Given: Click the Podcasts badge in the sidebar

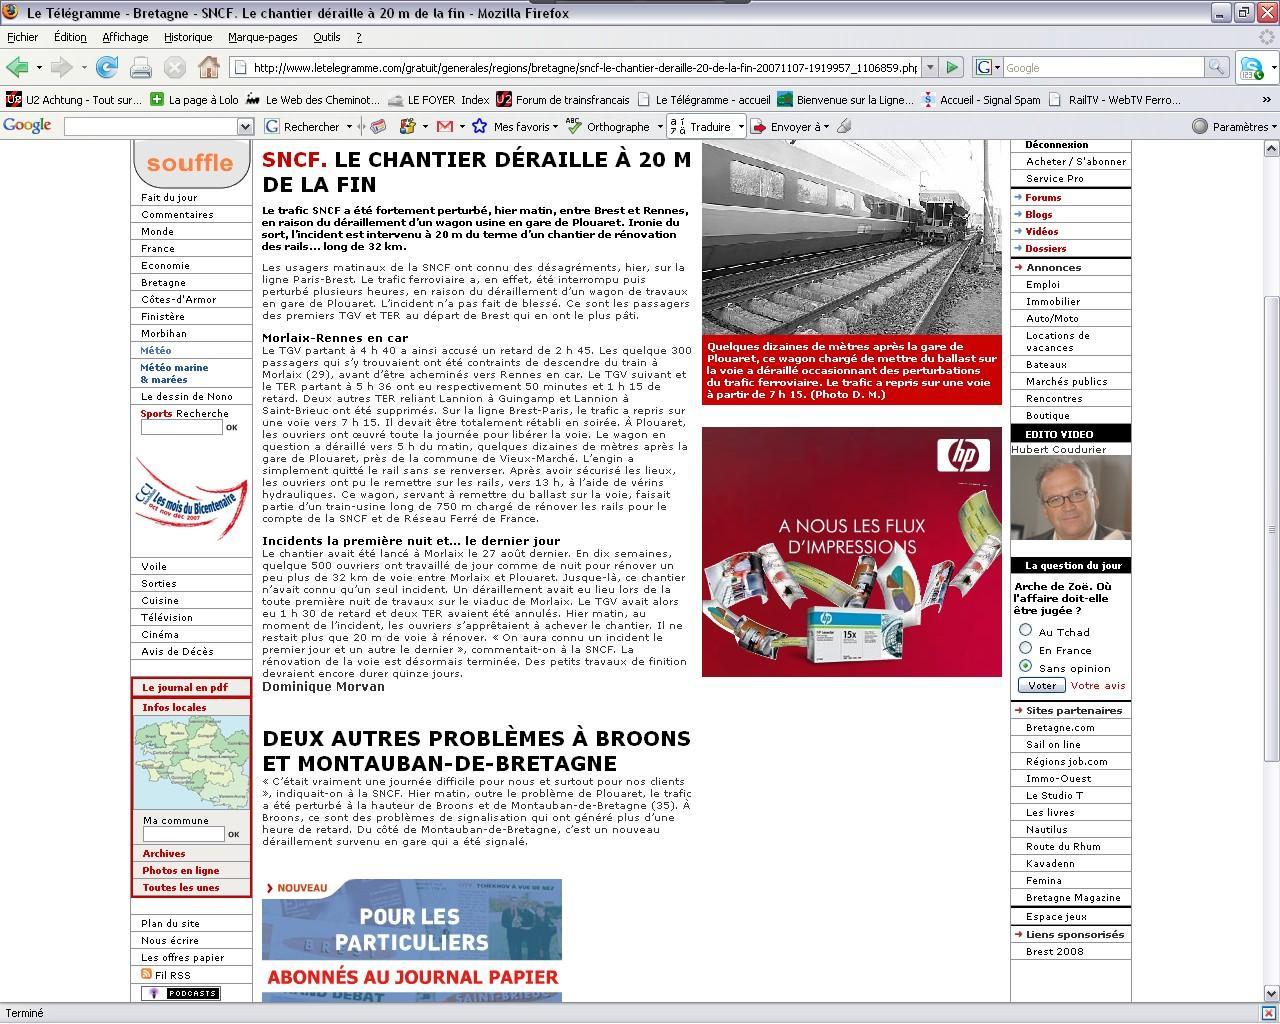Looking at the screenshot, I should point(180,993).
